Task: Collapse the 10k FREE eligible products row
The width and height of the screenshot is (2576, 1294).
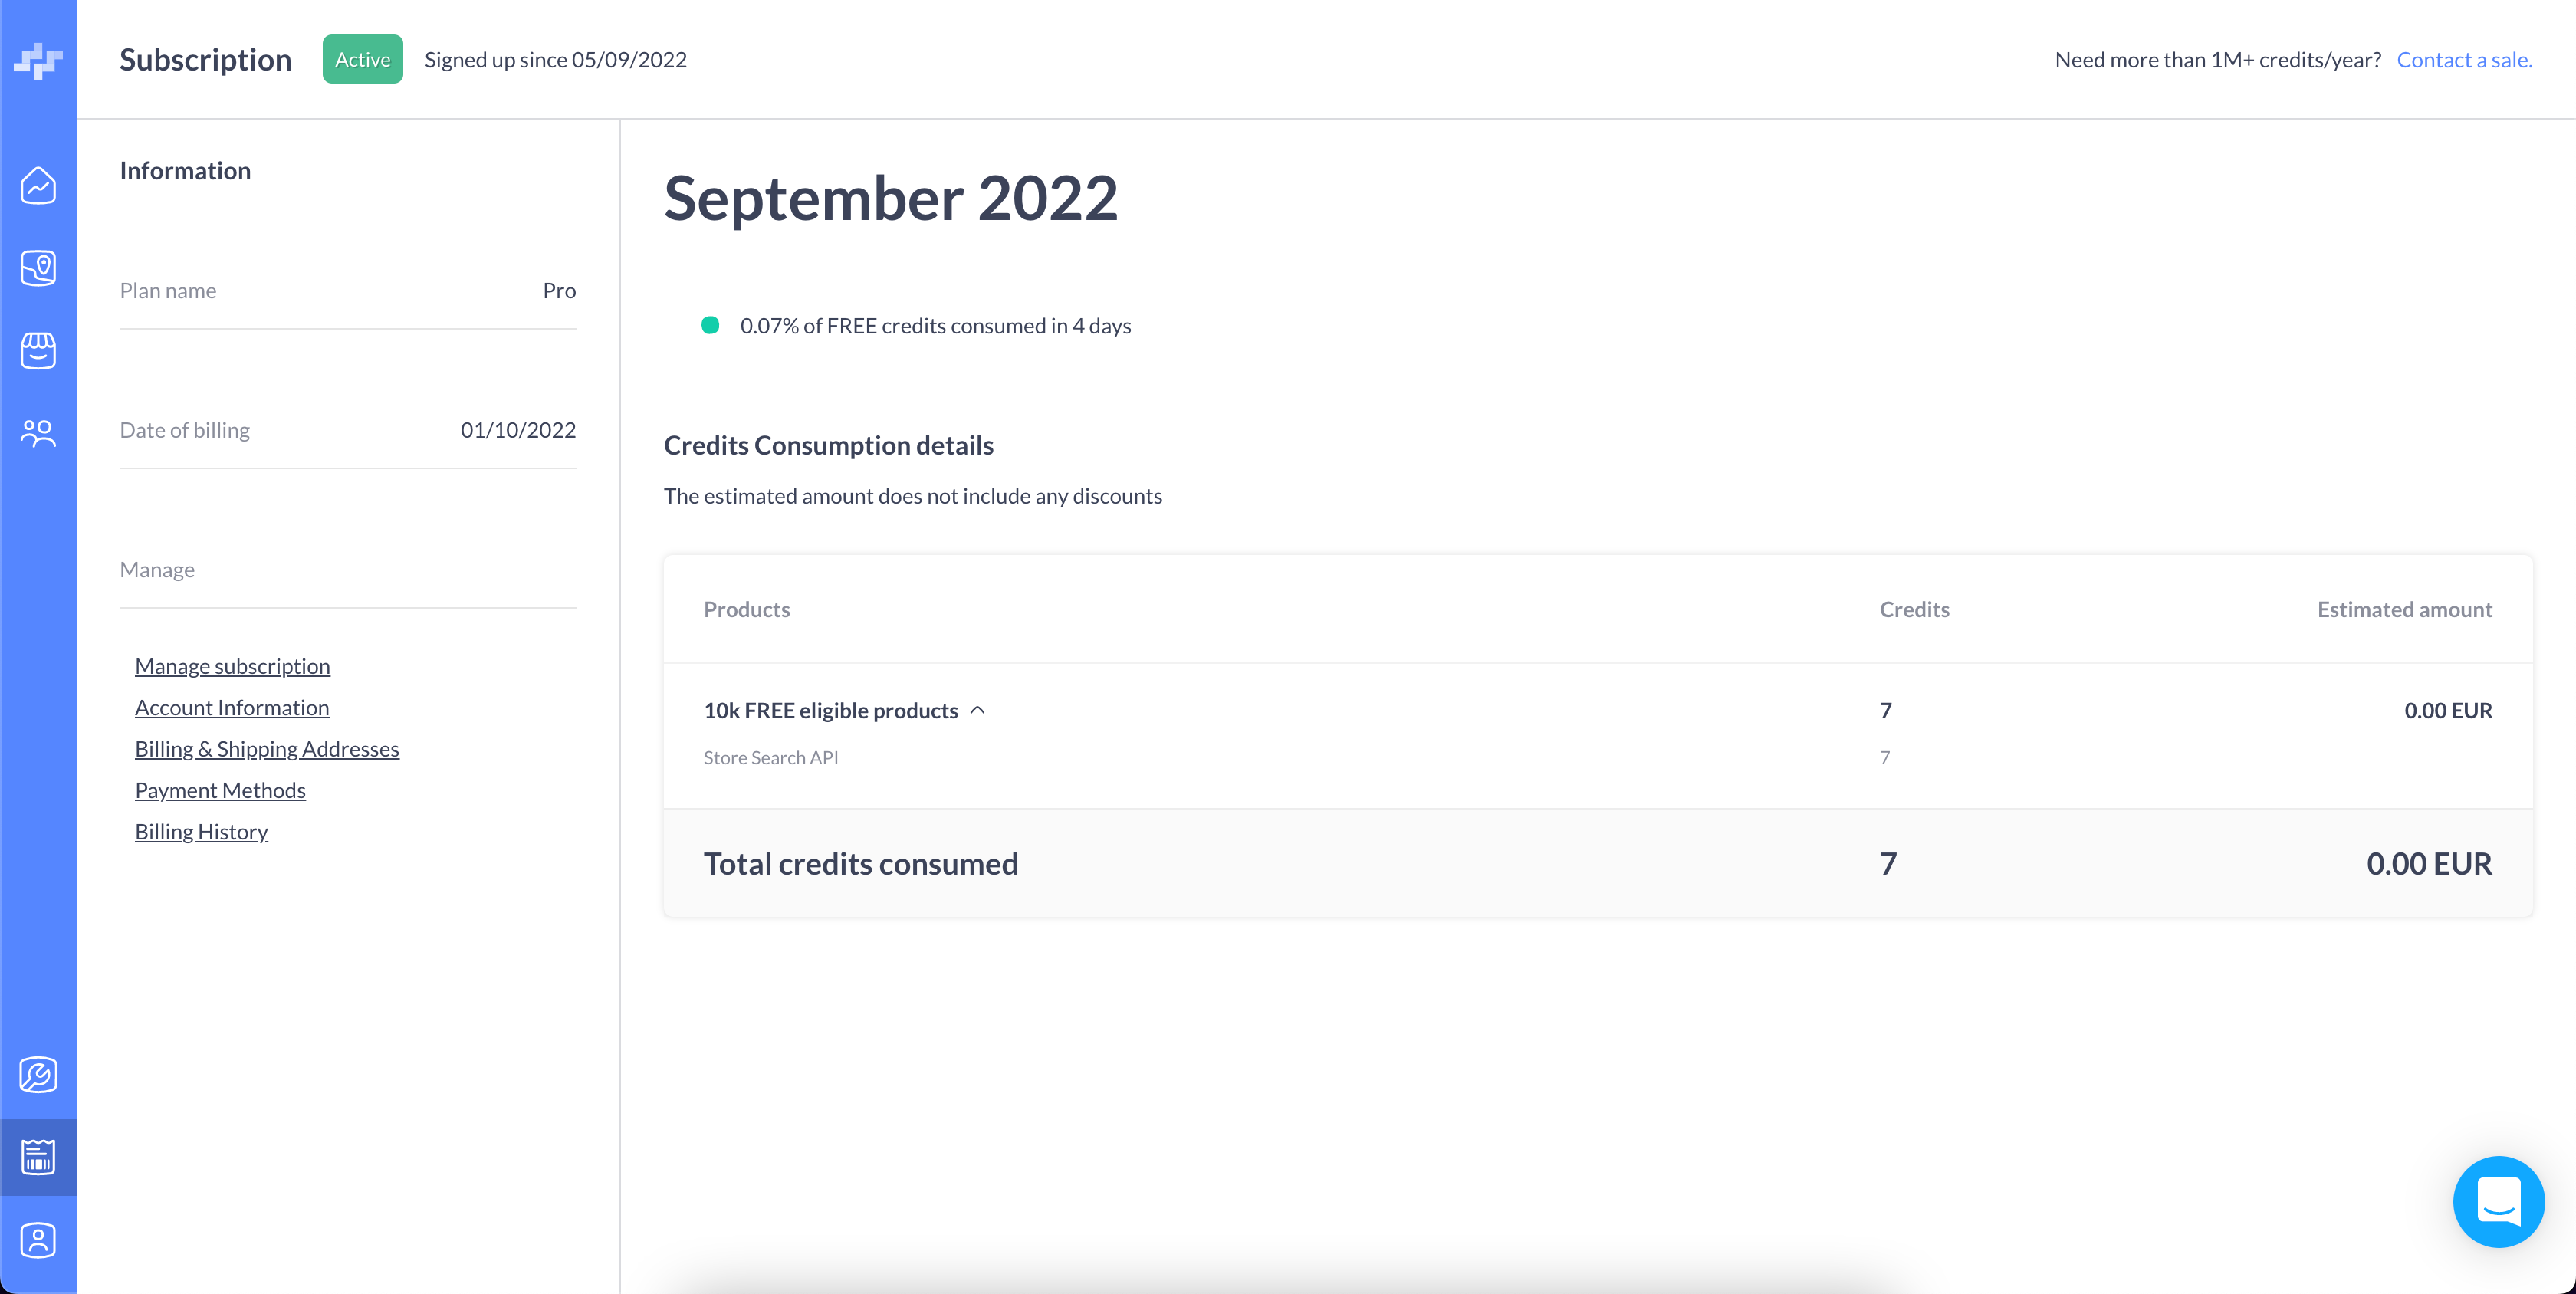Action: pos(977,710)
